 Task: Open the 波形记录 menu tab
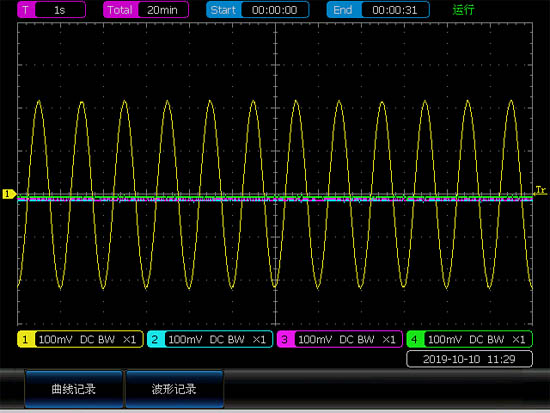tap(174, 389)
